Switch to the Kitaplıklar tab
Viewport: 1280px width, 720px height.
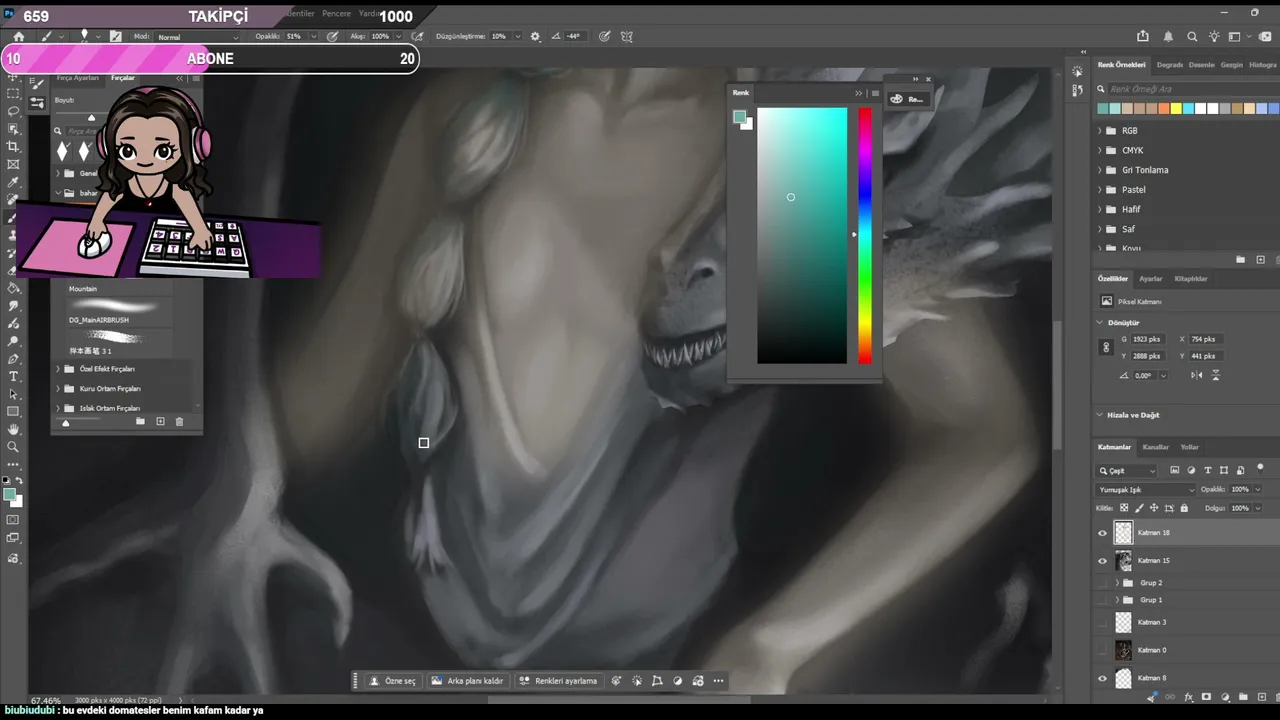1191,279
